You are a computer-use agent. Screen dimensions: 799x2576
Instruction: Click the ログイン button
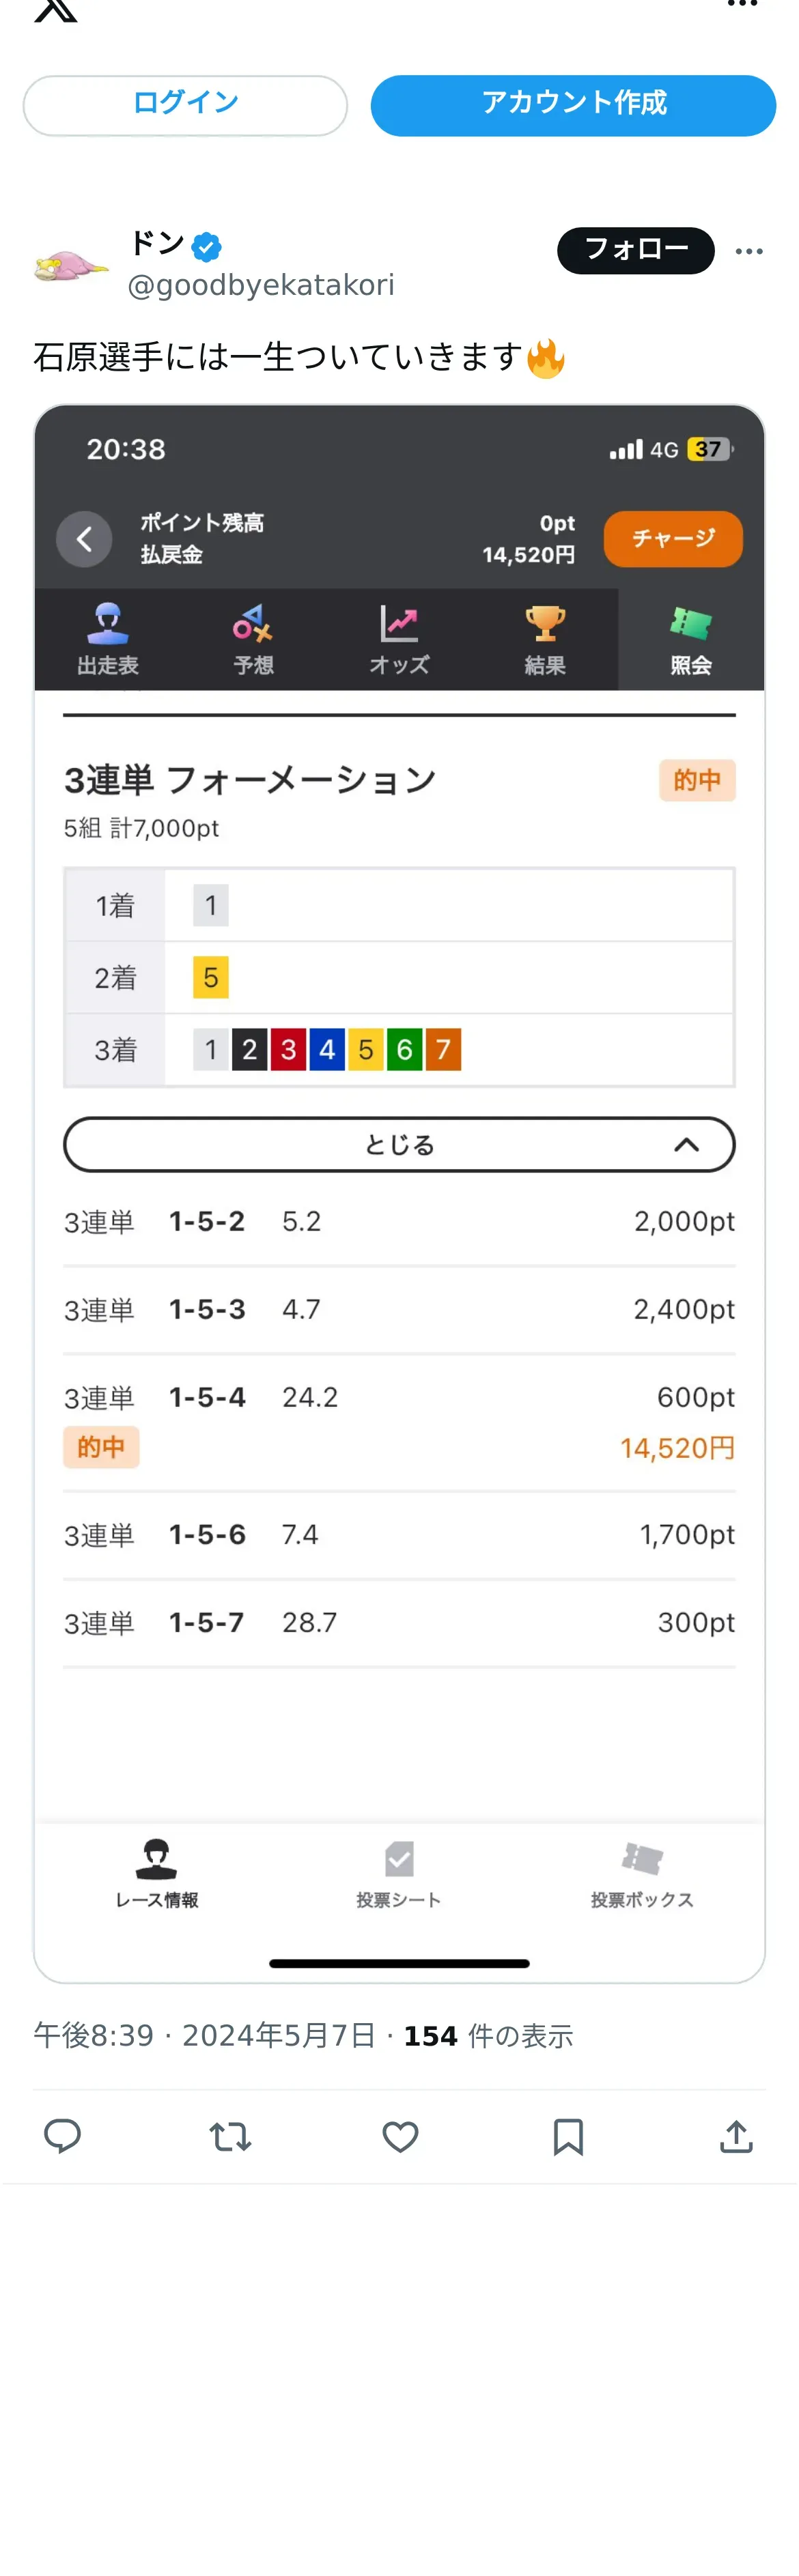185,105
